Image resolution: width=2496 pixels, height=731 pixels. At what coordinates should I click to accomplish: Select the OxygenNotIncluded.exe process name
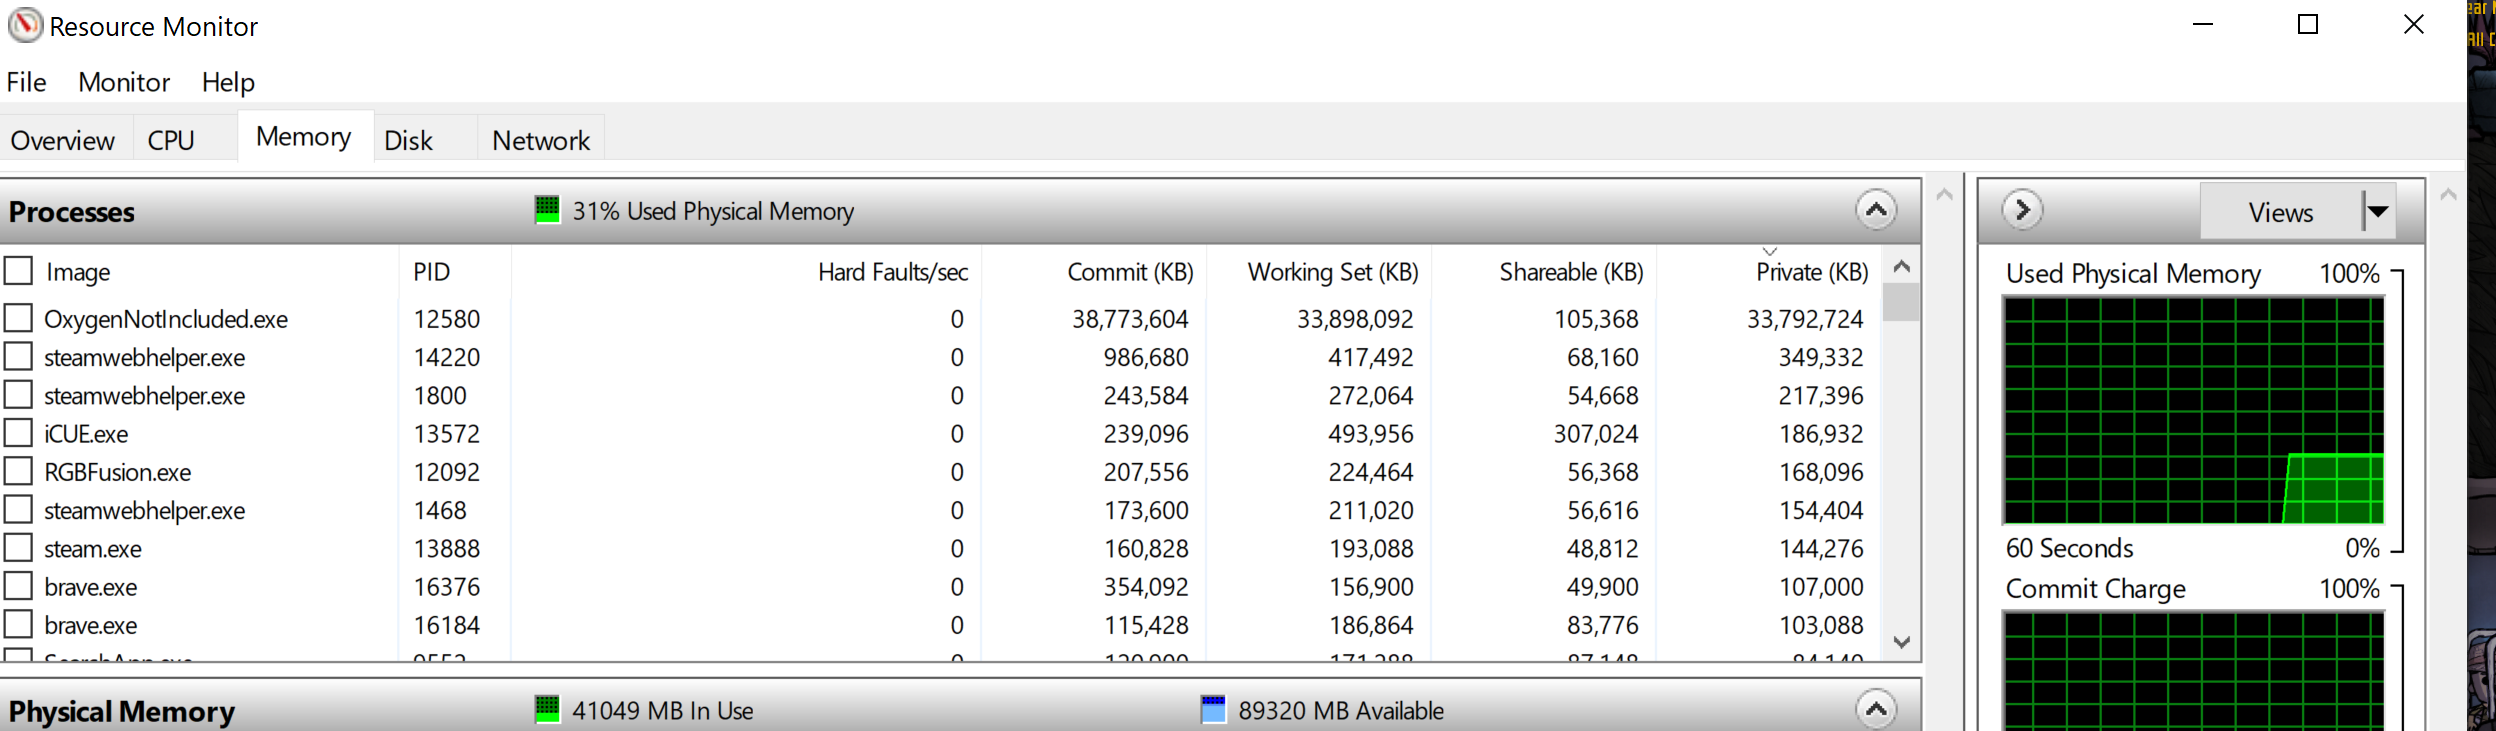pyautogui.click(x=166, y=319)
